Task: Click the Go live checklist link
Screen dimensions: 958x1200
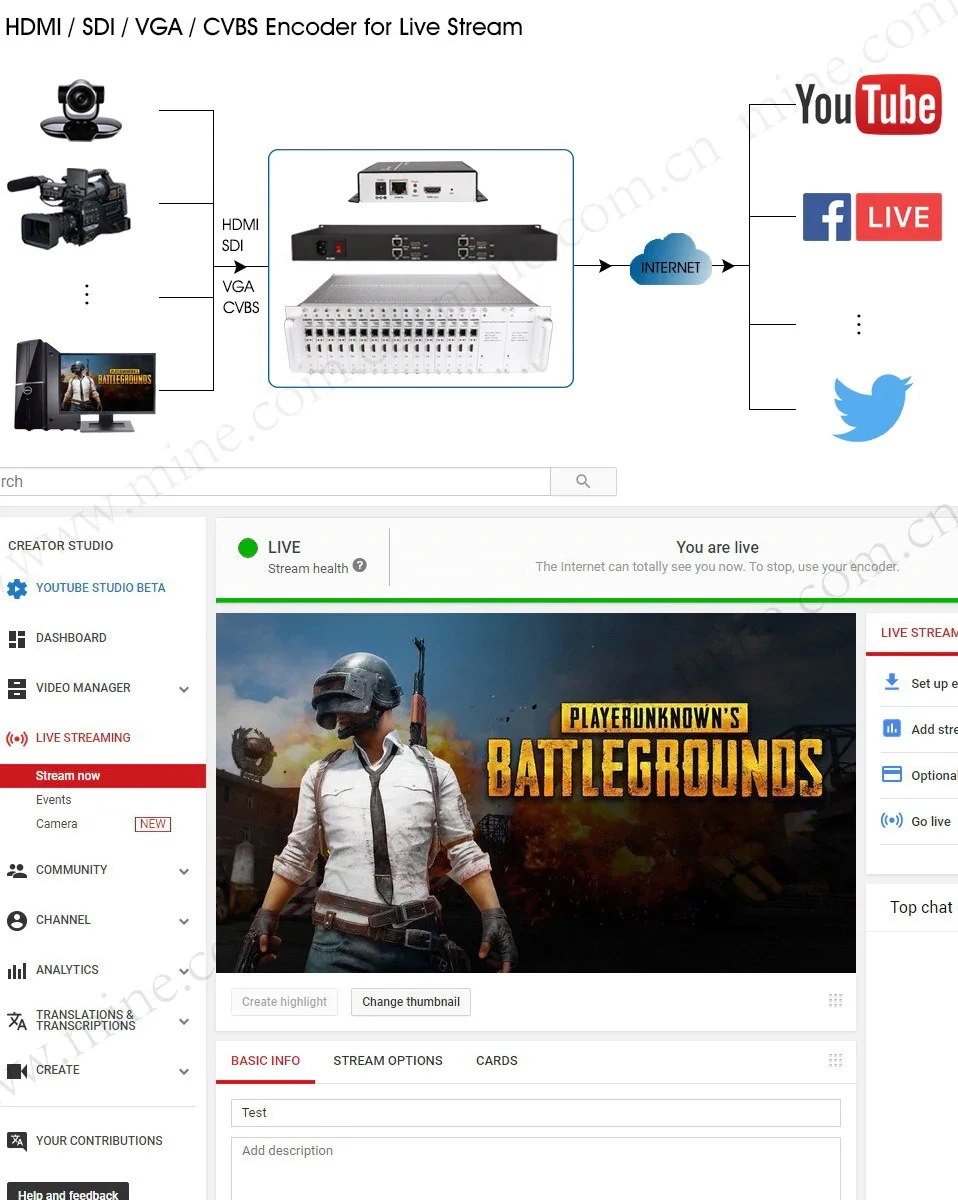Action: pyautogui.click(x=931, y=822)
